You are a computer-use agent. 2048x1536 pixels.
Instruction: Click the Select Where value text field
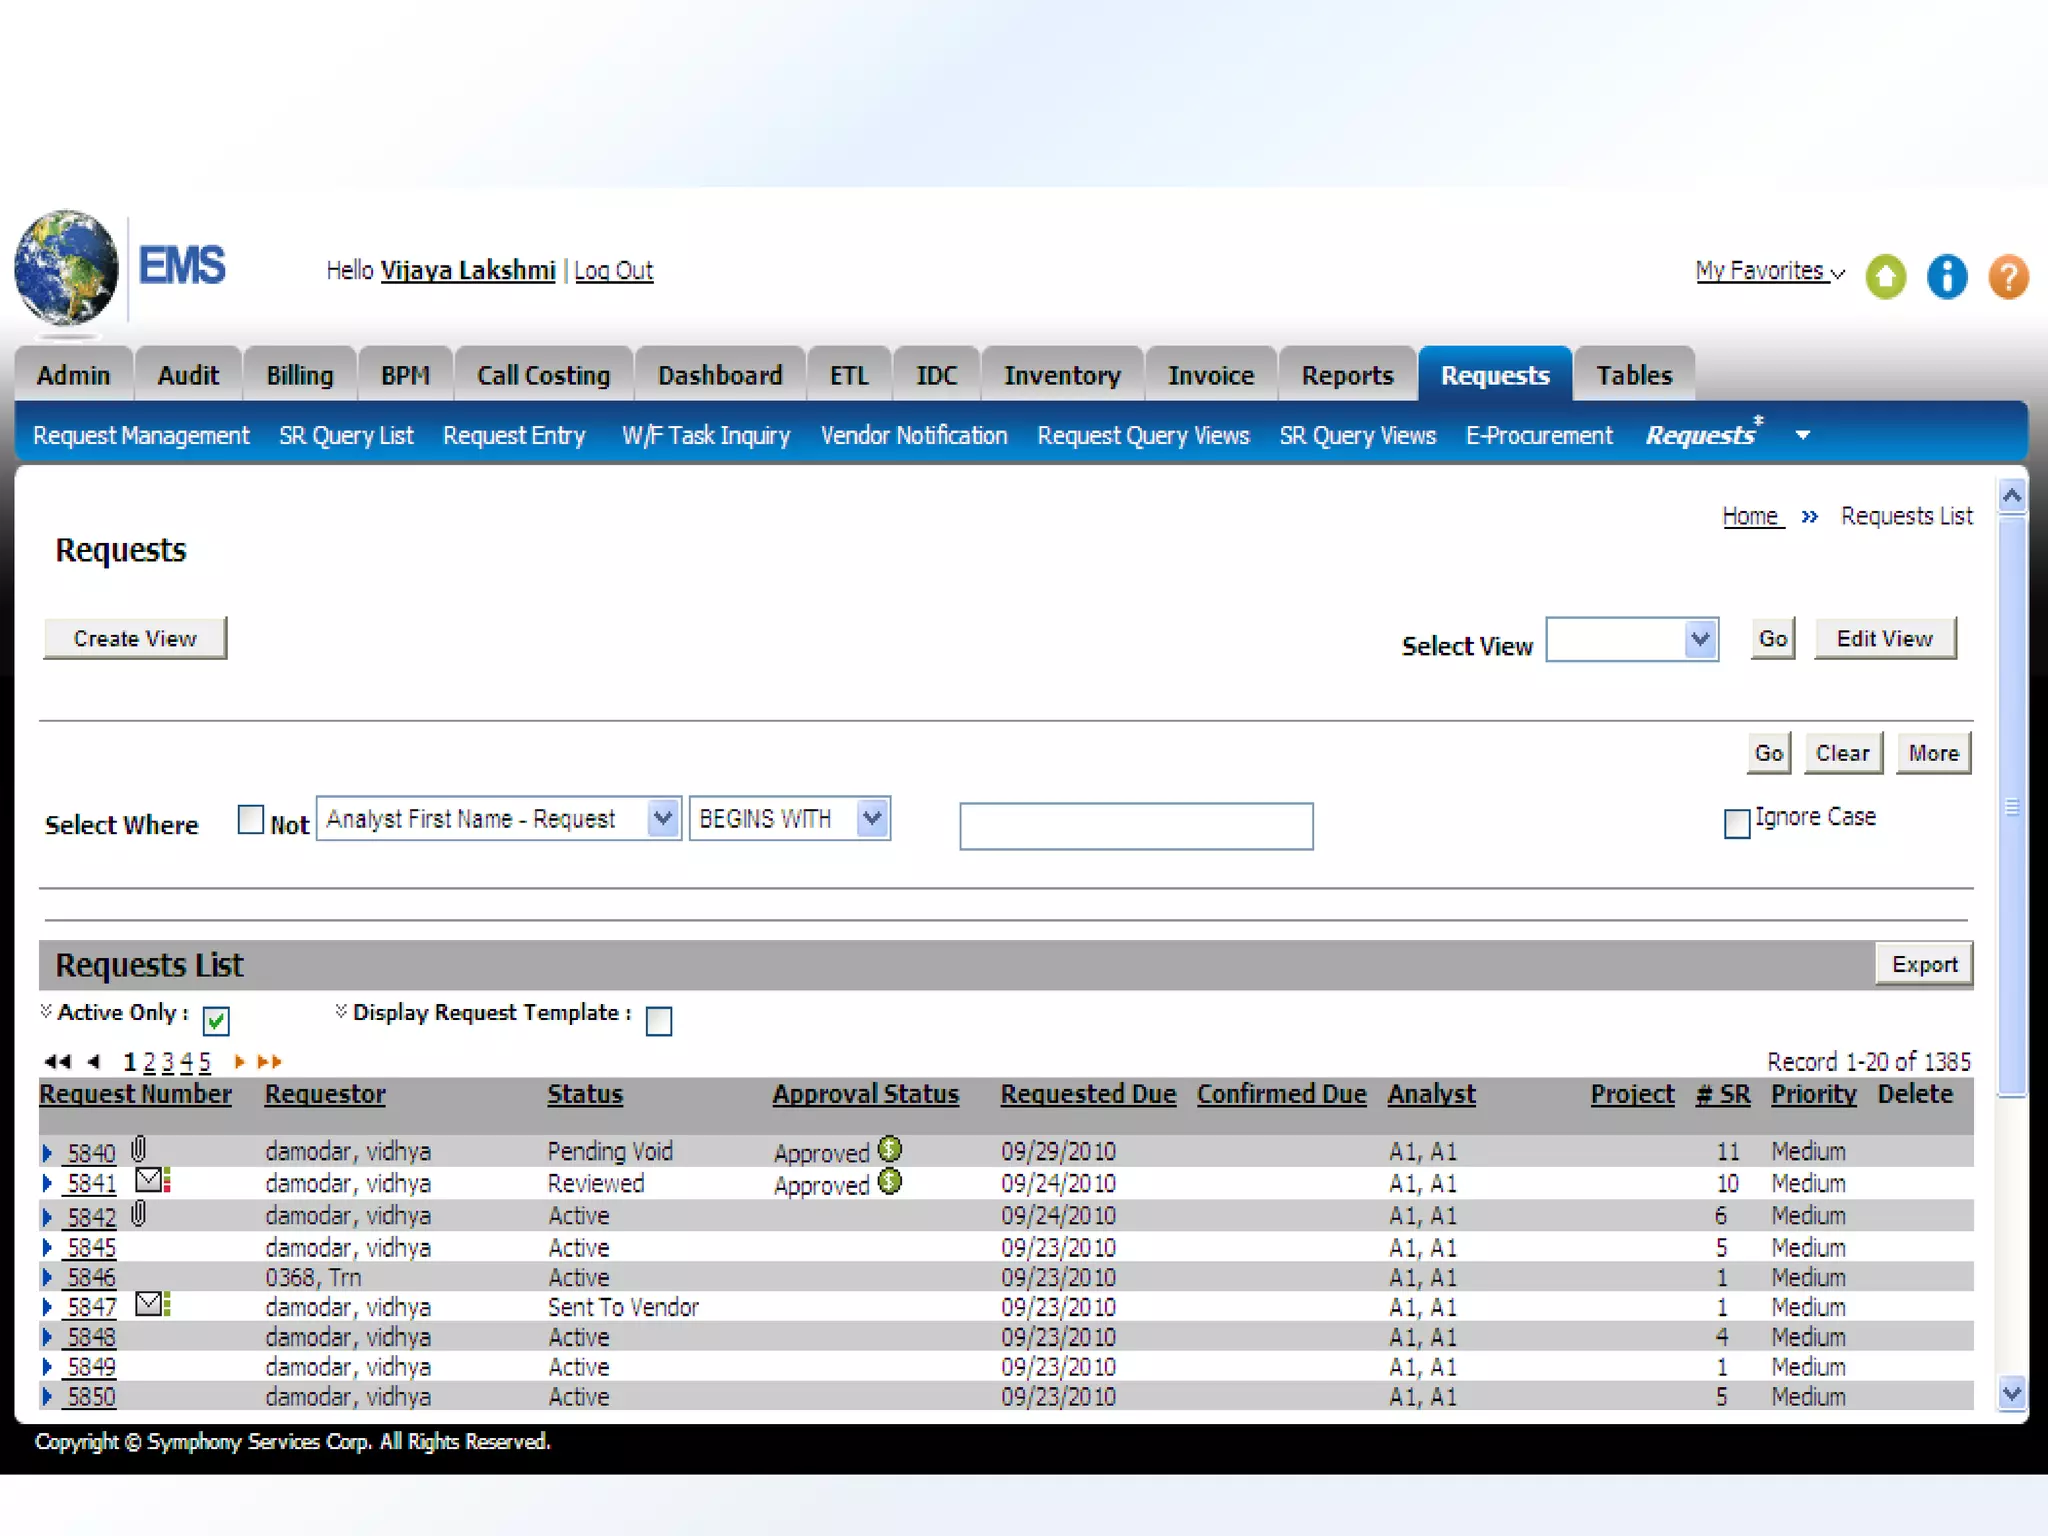[1135, 826]
